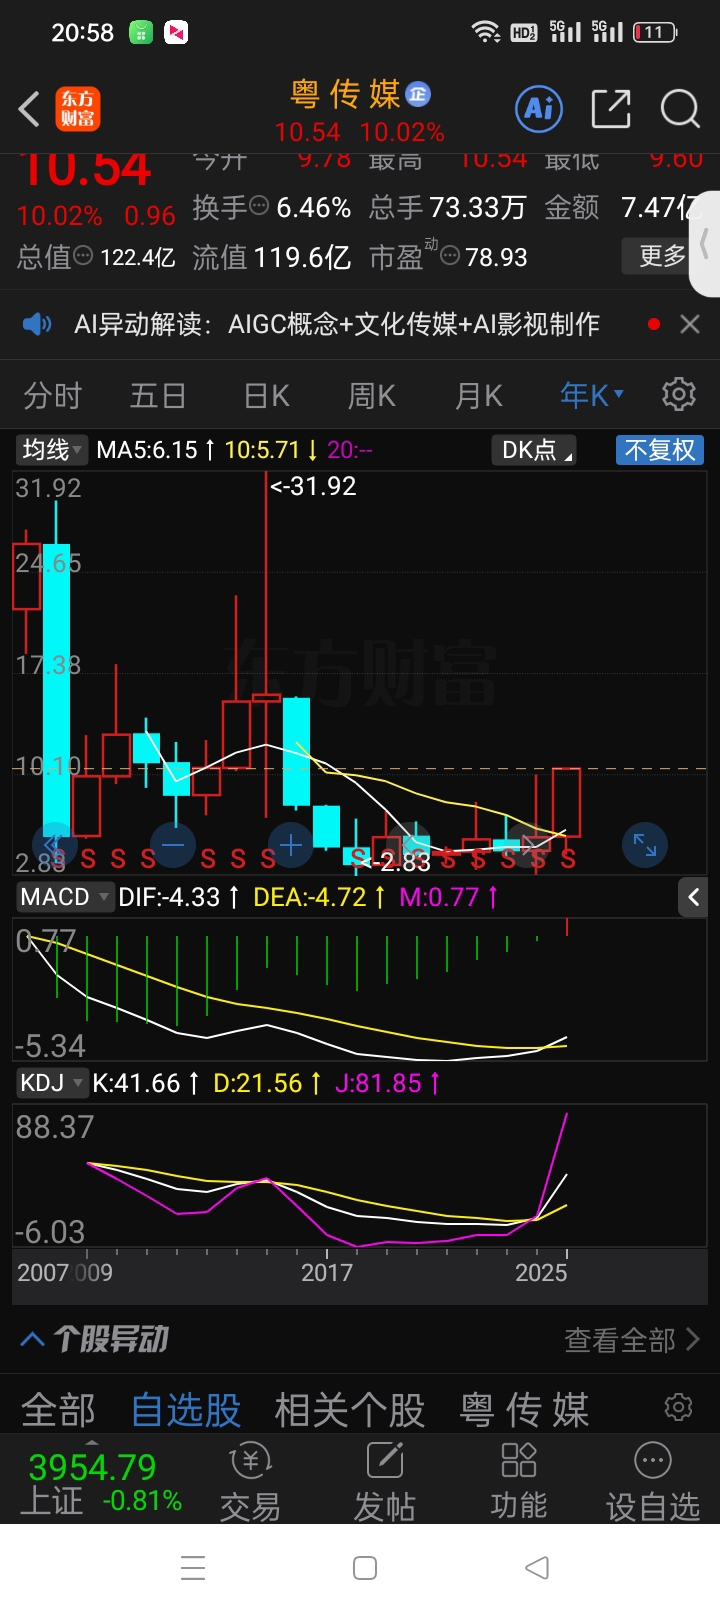Screen dimensions: 720x1612
Task: Tap Android home square button
Action: (365, 1567)
